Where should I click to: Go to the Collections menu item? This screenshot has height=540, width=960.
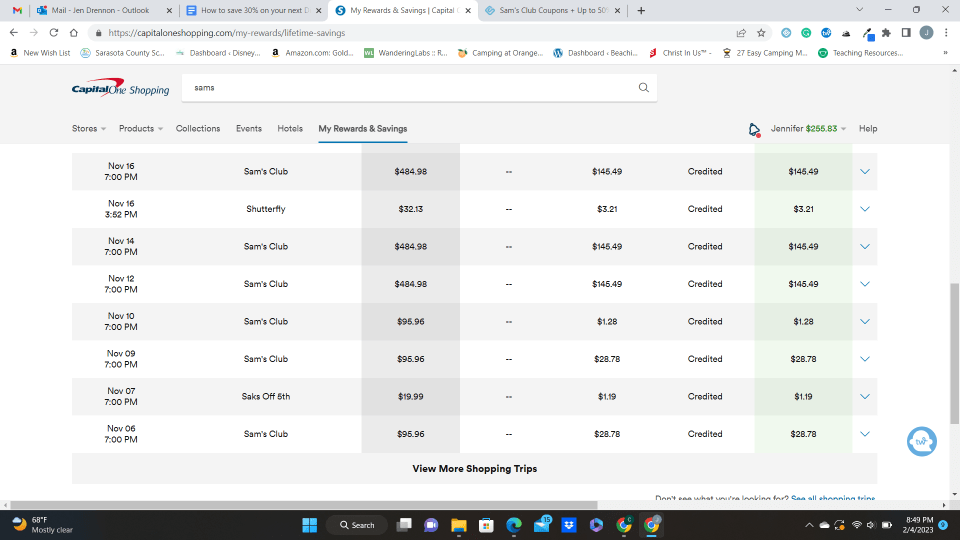[198, 129]
